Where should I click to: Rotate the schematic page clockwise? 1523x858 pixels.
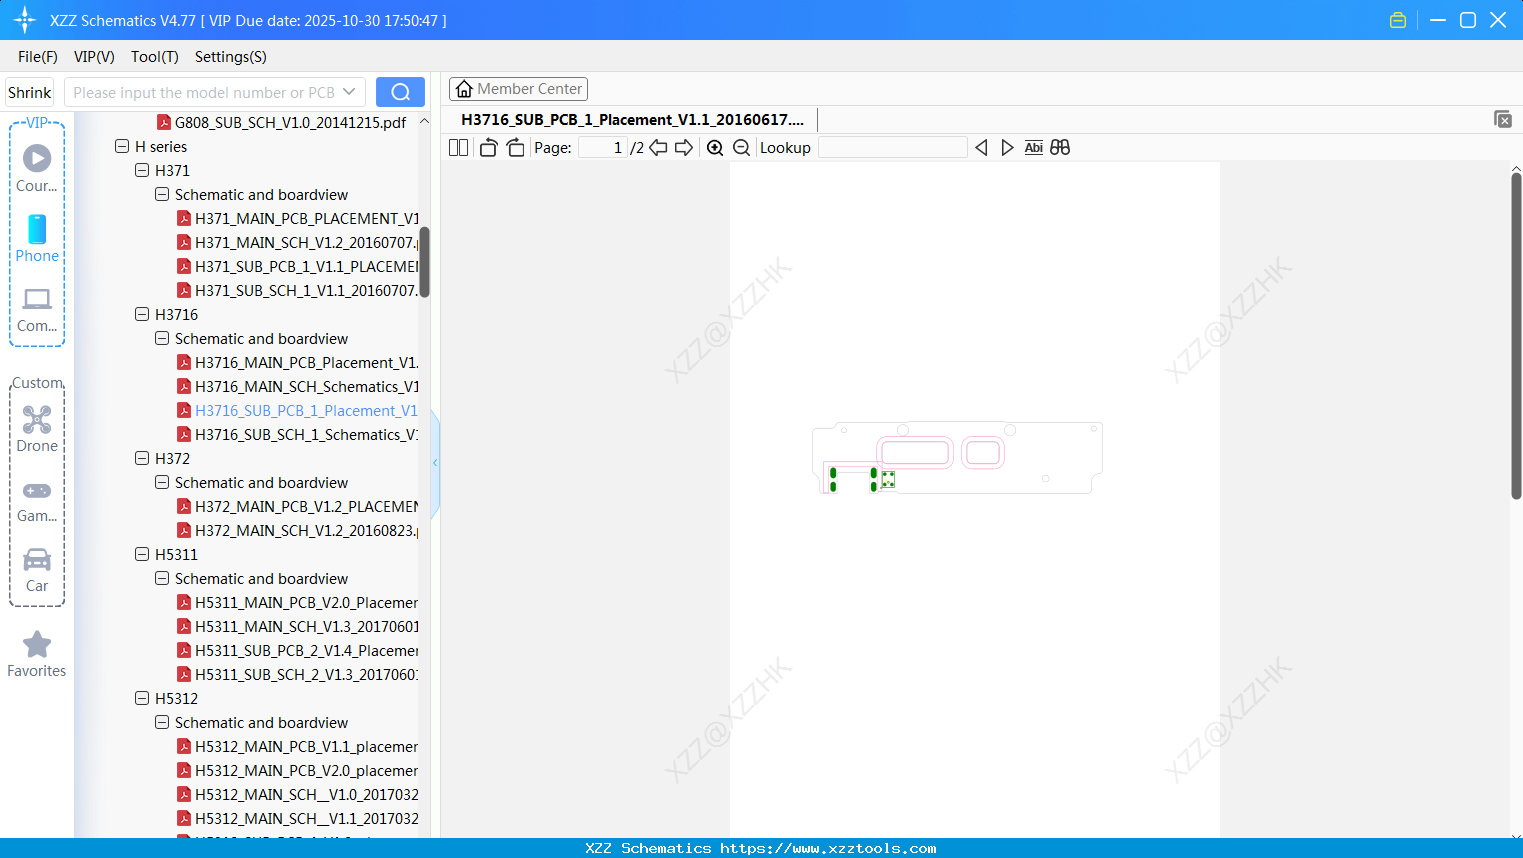pos(515,147)
